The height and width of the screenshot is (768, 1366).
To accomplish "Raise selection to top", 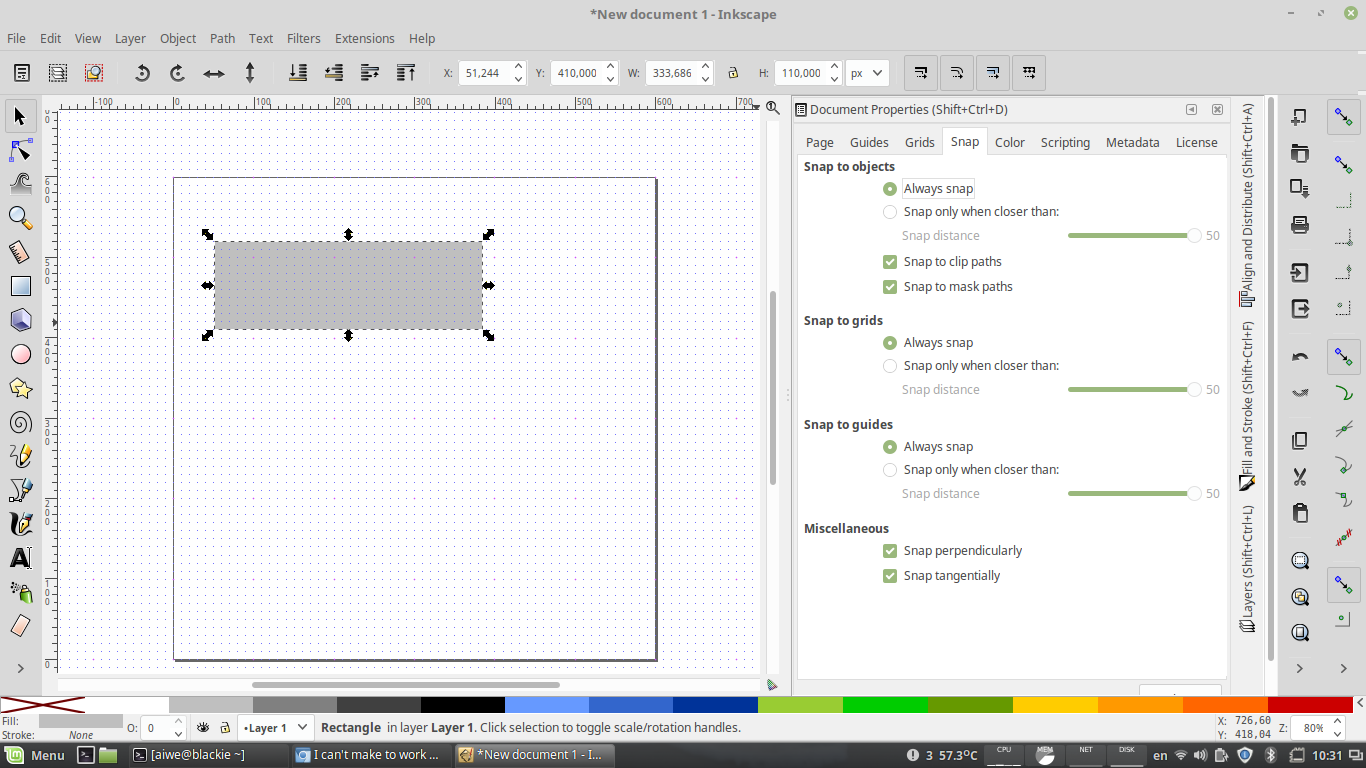I will [x=406, y=73].
